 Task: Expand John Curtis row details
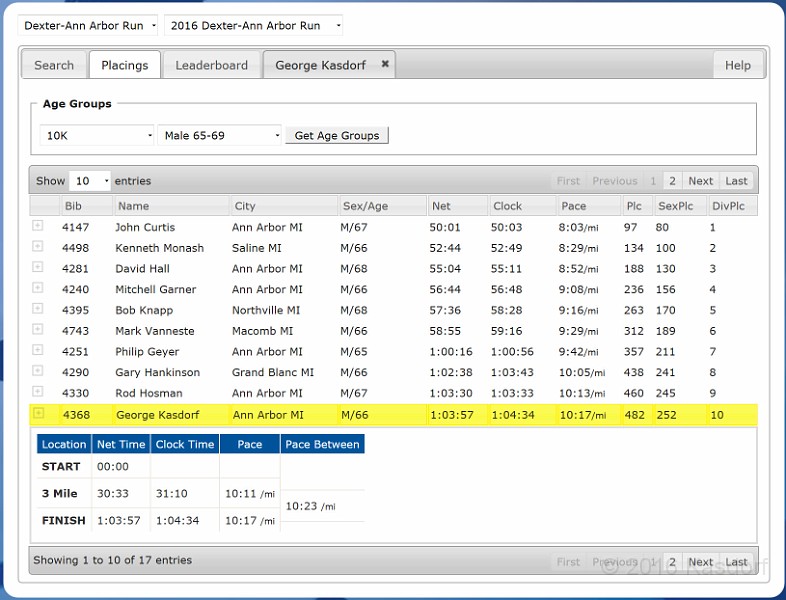point(38,226)
